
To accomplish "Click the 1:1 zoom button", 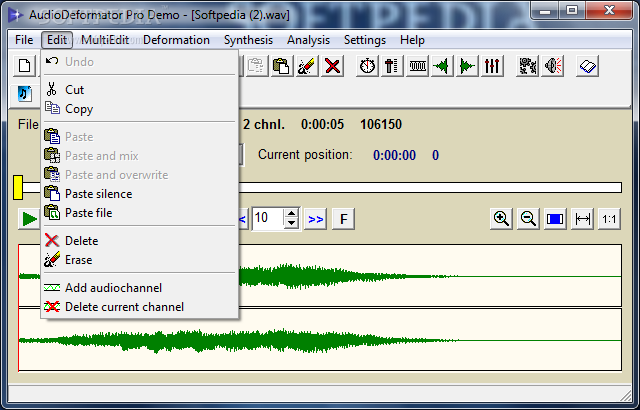I will coord(609,219).
